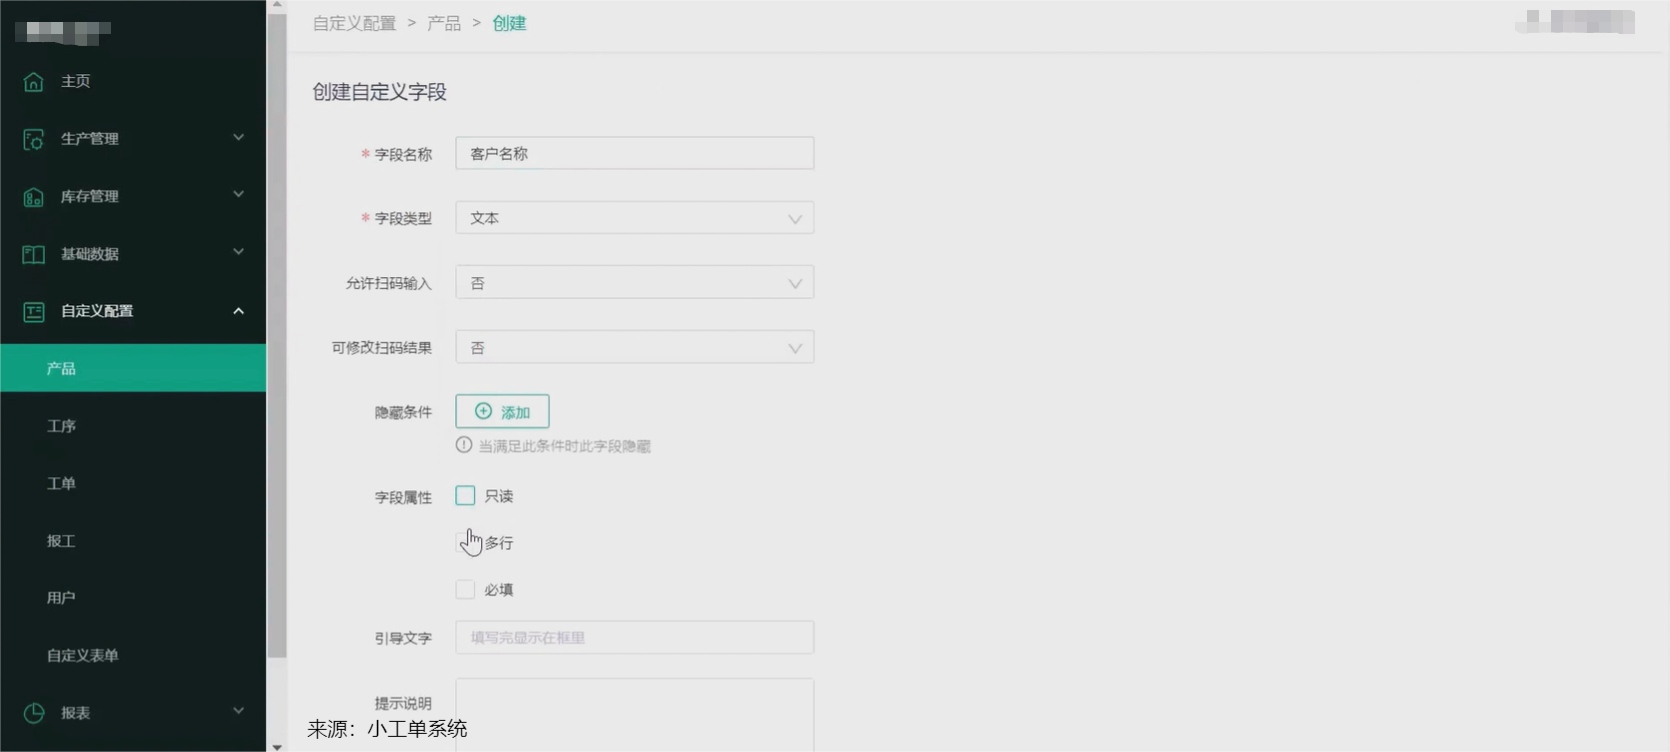The width and height of the screenshot is (1670, 752).
Task: Open 自定义表单 in the sidebar
Action: coord(82,655)
